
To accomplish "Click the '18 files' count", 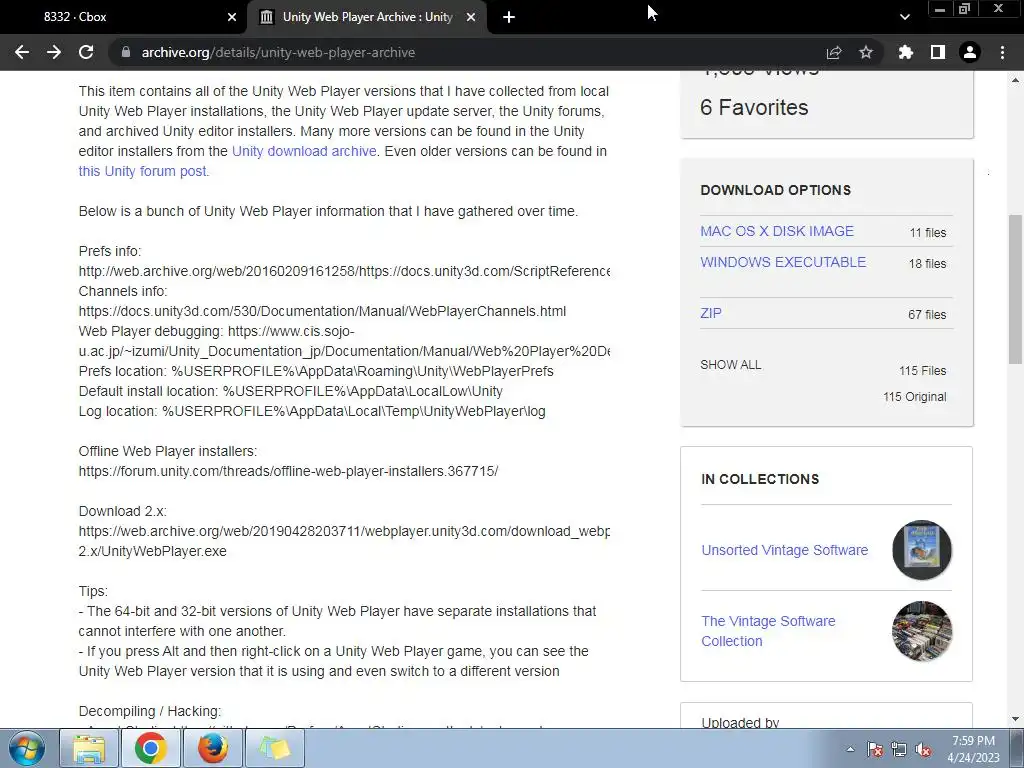I will pyautogui.click(x=927, y=263).
